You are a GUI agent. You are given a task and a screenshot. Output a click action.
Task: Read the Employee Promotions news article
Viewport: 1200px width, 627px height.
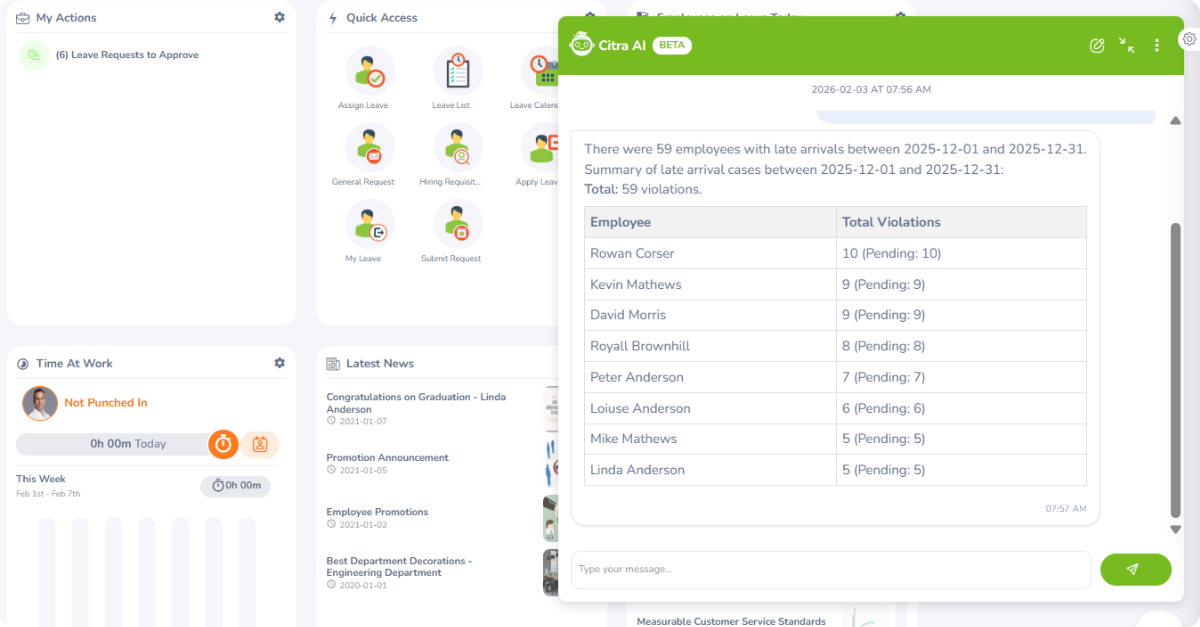point(377,512)
